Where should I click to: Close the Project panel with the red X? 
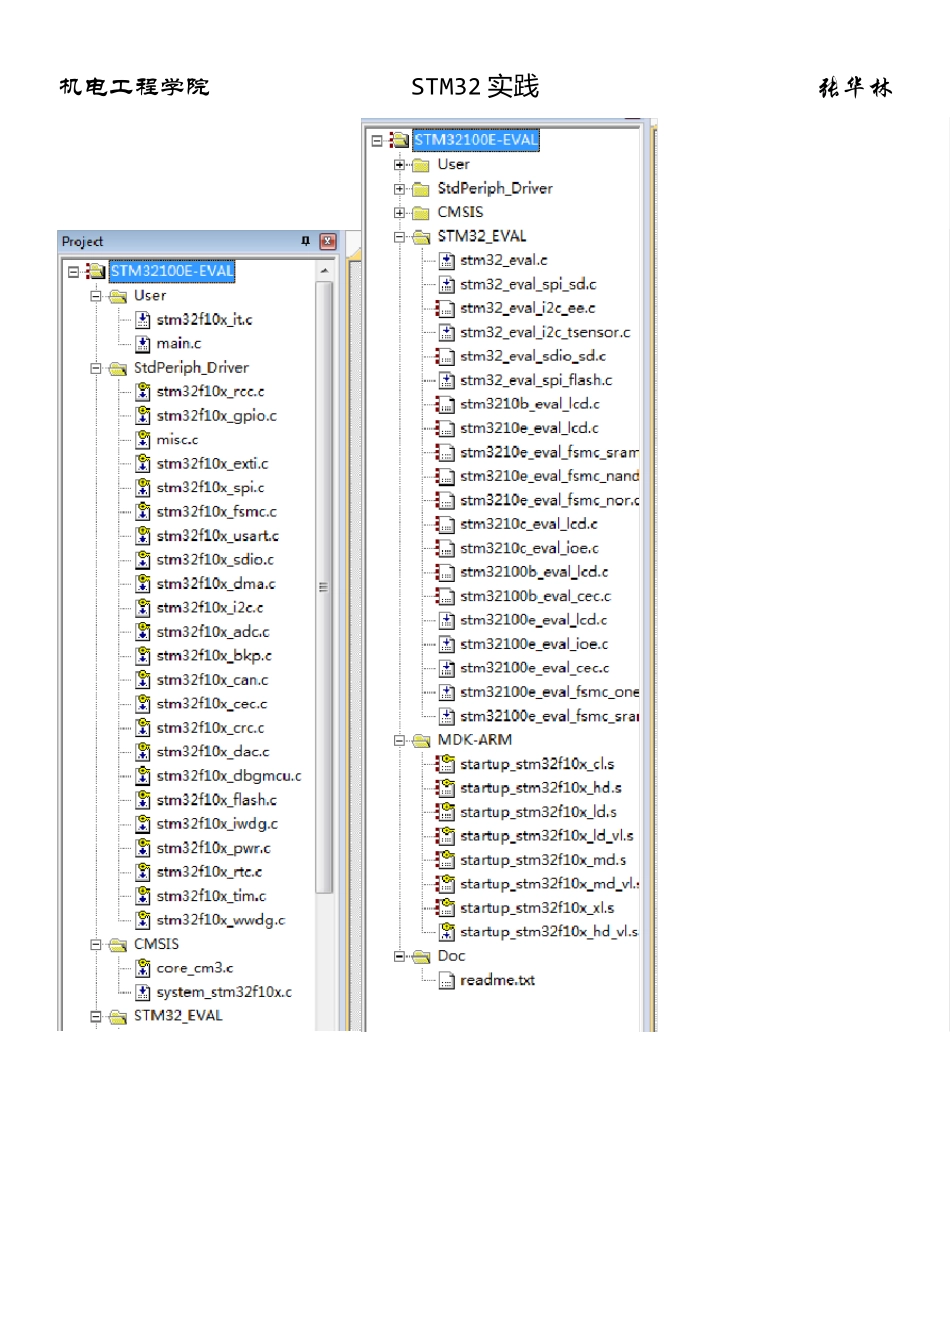pos(327,241)
